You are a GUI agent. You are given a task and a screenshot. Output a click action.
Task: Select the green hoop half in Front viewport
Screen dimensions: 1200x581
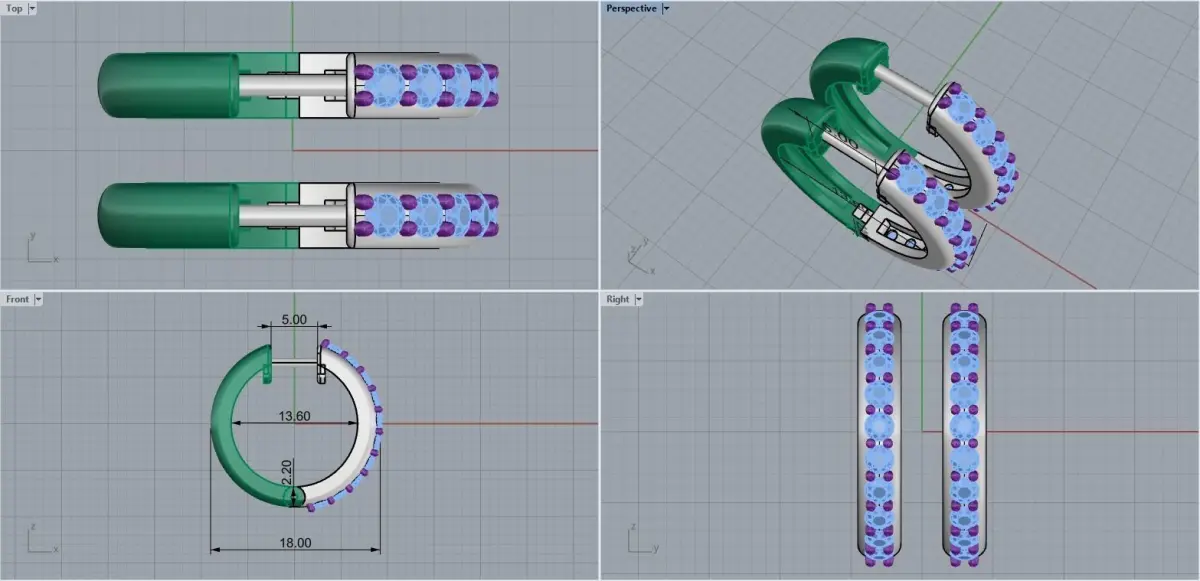[x=223, y=425]
